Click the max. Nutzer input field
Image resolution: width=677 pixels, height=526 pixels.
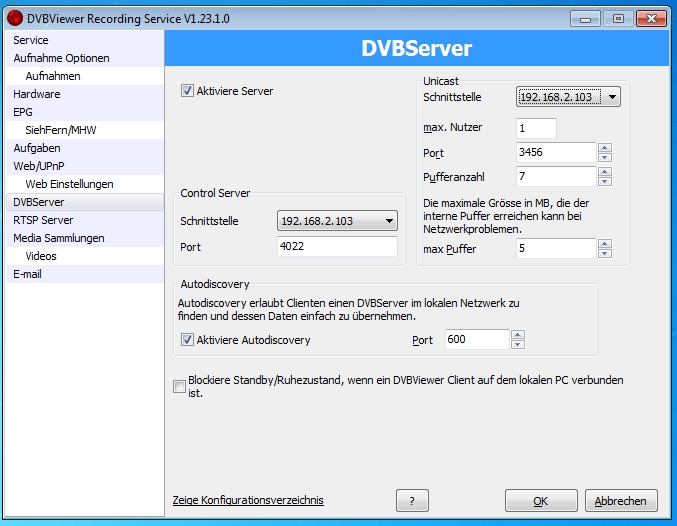(x=536, y=128)
